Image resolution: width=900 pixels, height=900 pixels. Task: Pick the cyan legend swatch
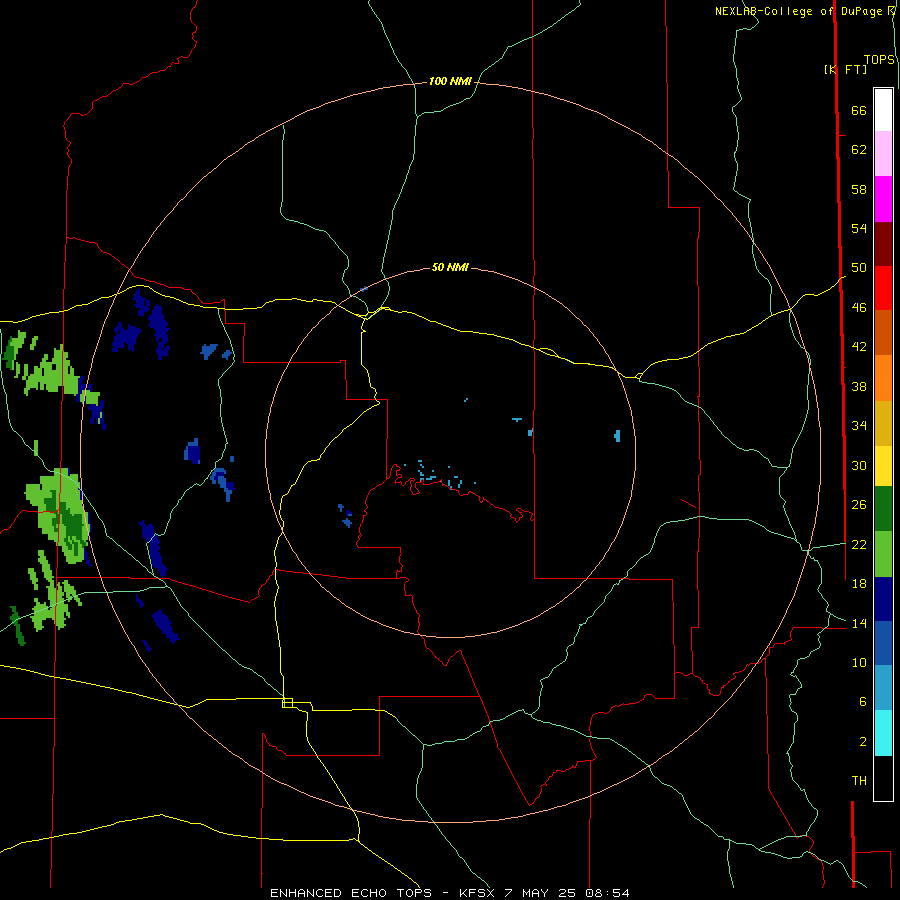883,733
